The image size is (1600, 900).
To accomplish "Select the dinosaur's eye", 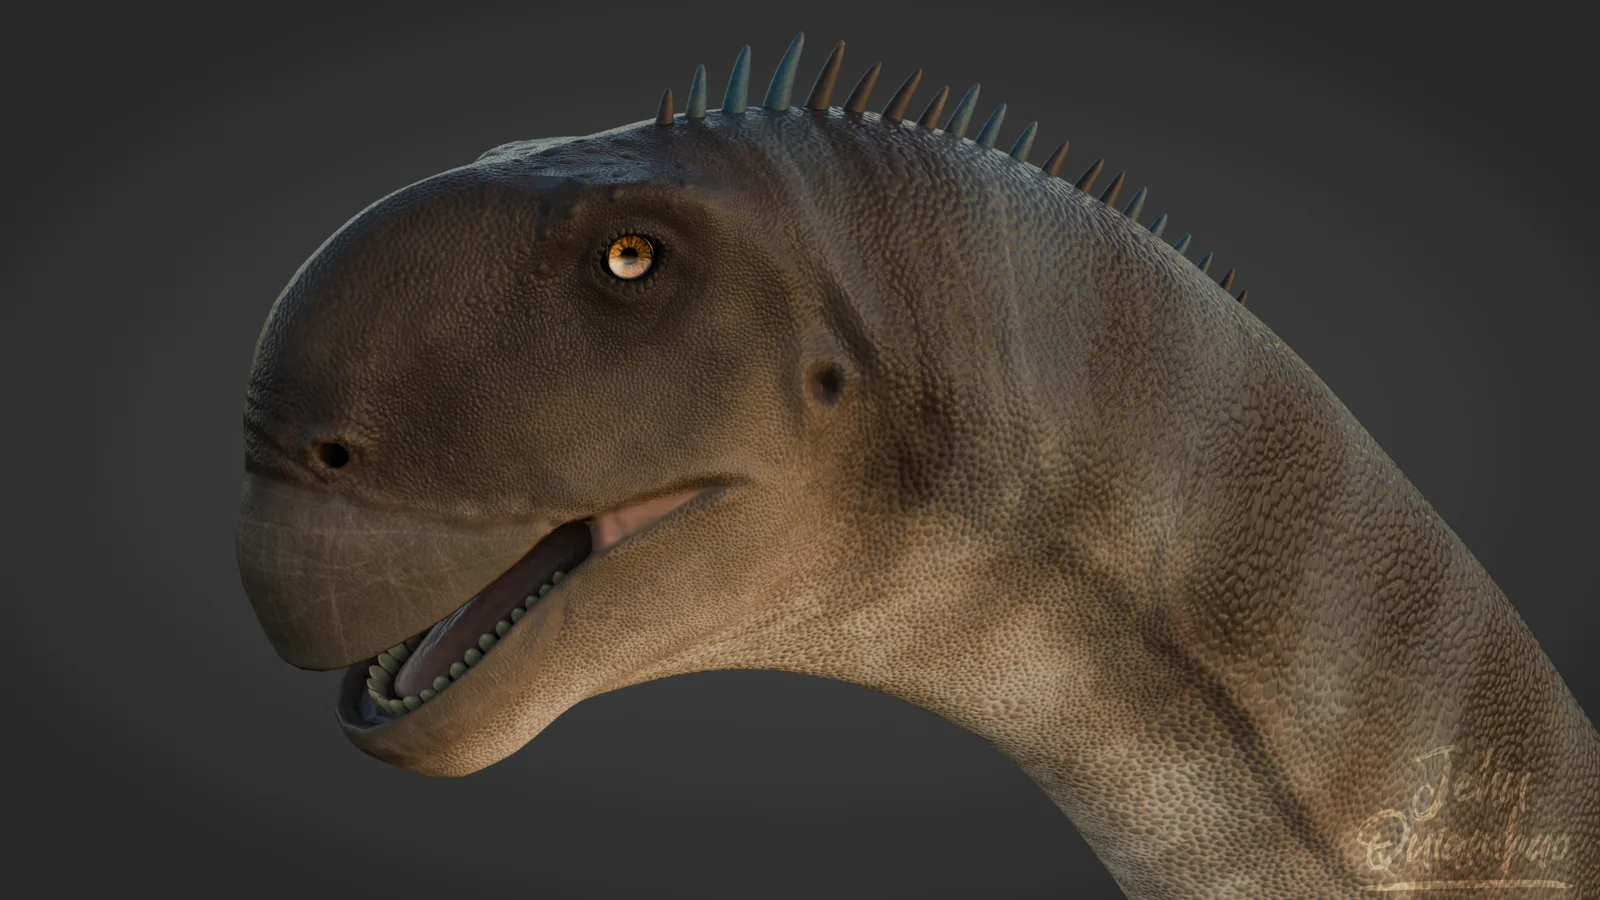I will pos(628,257).
